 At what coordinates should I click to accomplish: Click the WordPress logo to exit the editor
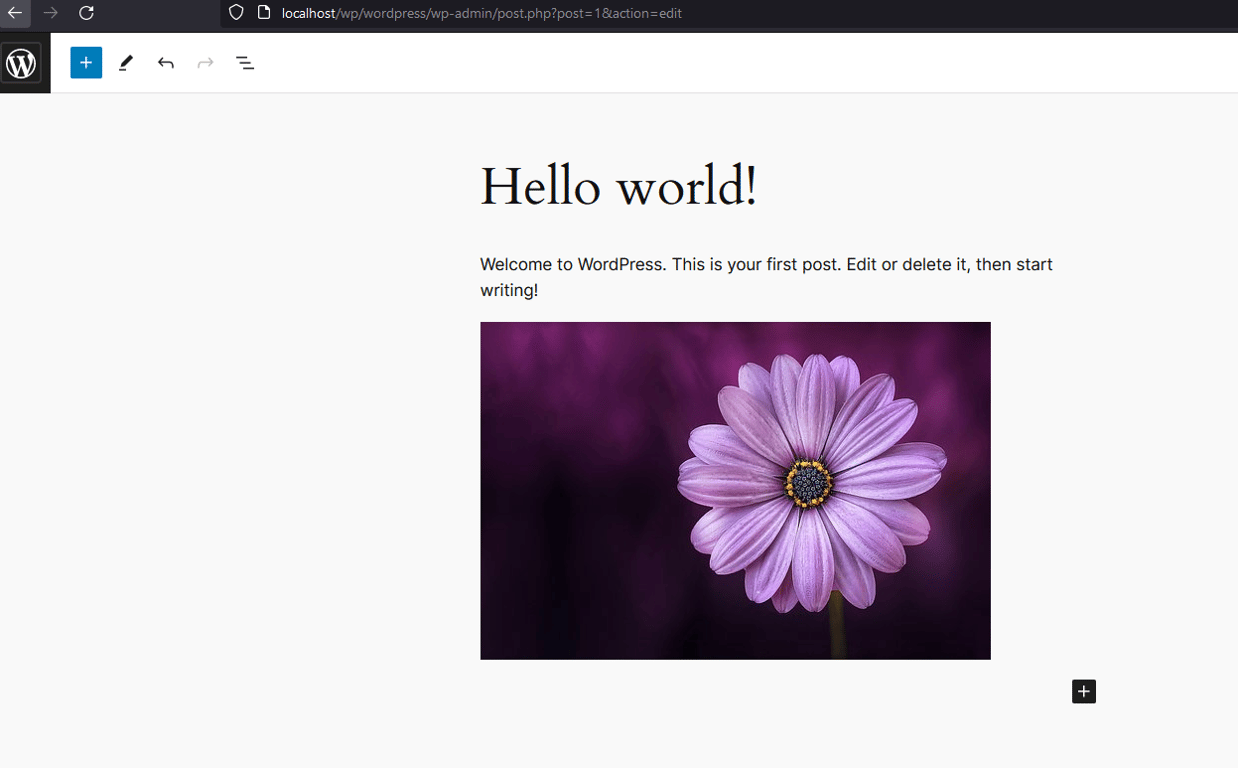tap(22, 62)
